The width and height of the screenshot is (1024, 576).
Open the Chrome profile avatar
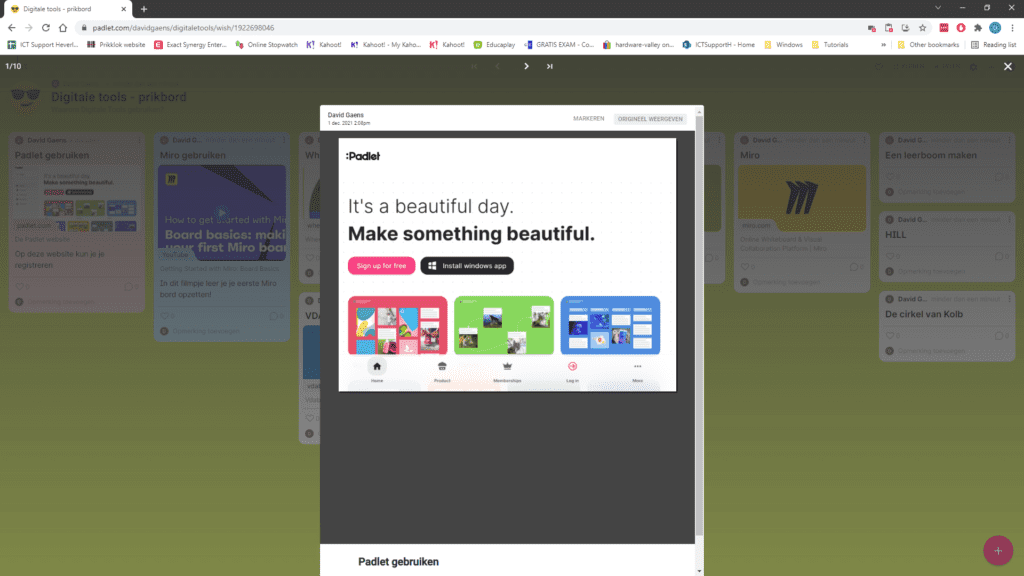995,28
